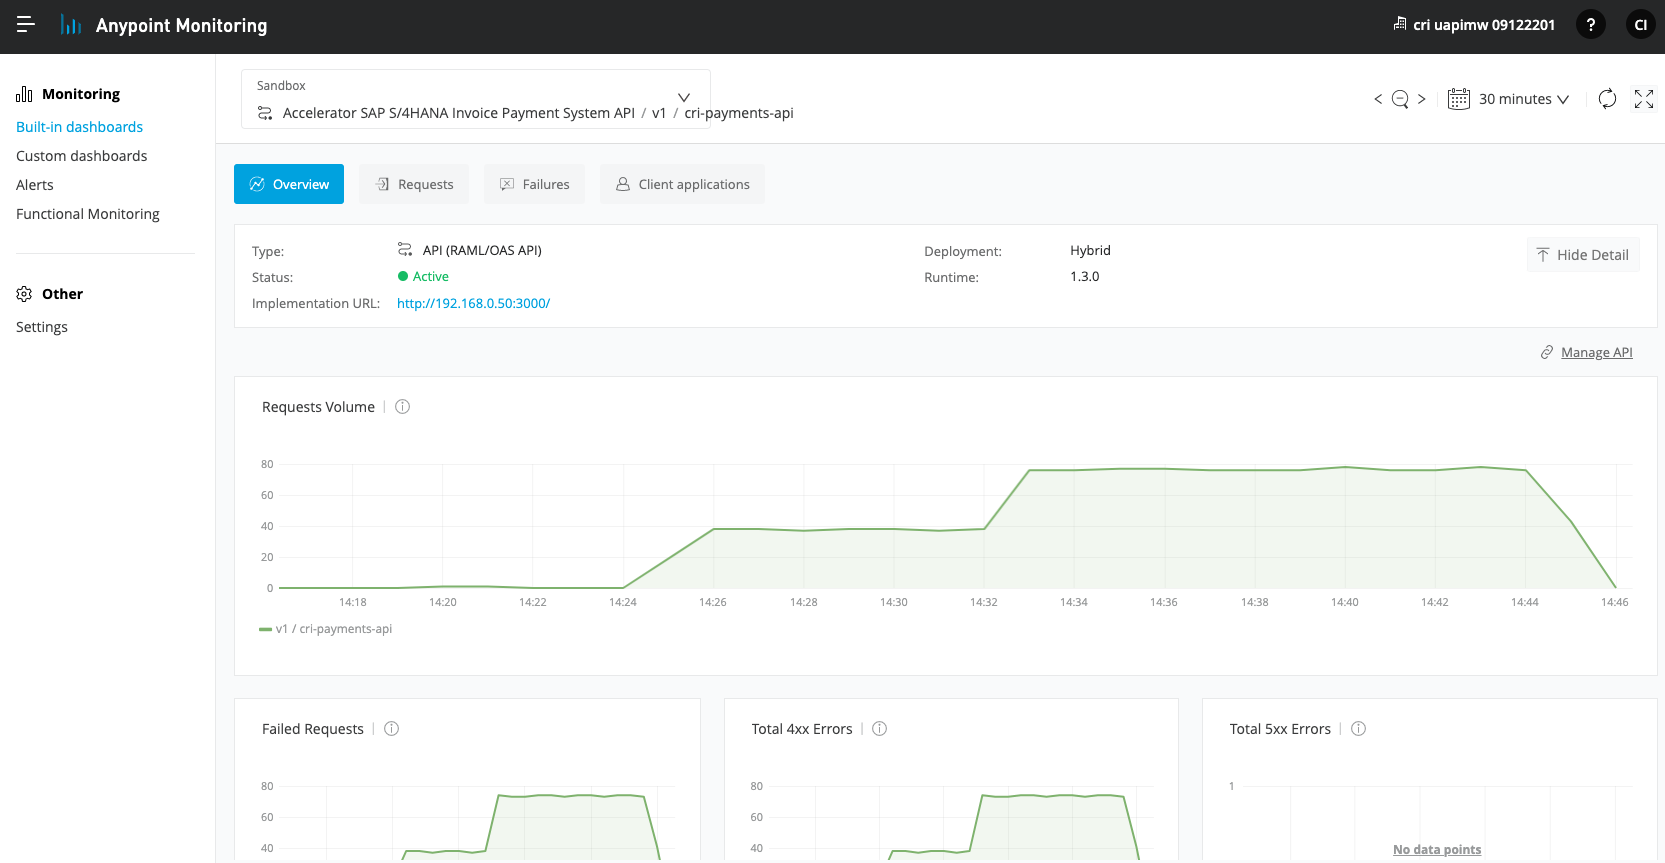
Task: Go to next time range arrow
Action: 1421,99
